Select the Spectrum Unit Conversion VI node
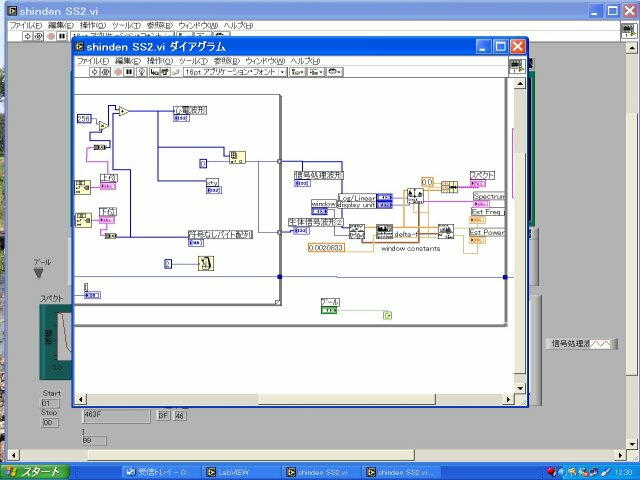This screenshot has width=640, height=480. (x=415, y=196)
